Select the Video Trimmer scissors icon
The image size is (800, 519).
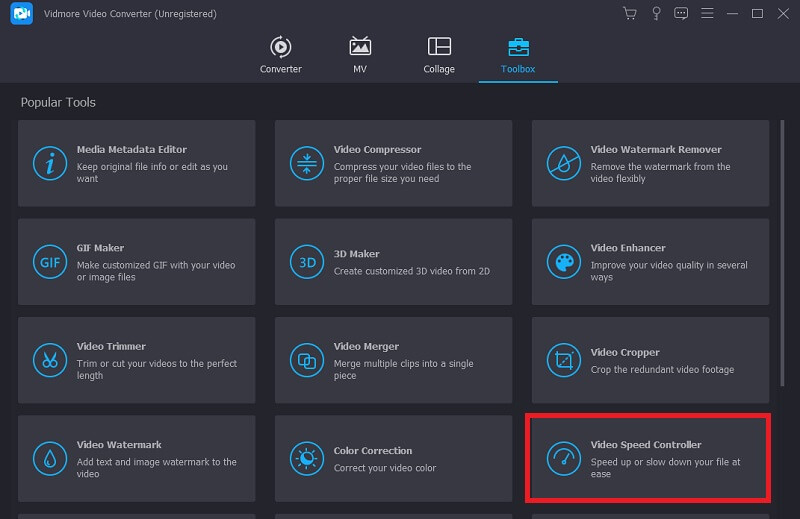48,360
